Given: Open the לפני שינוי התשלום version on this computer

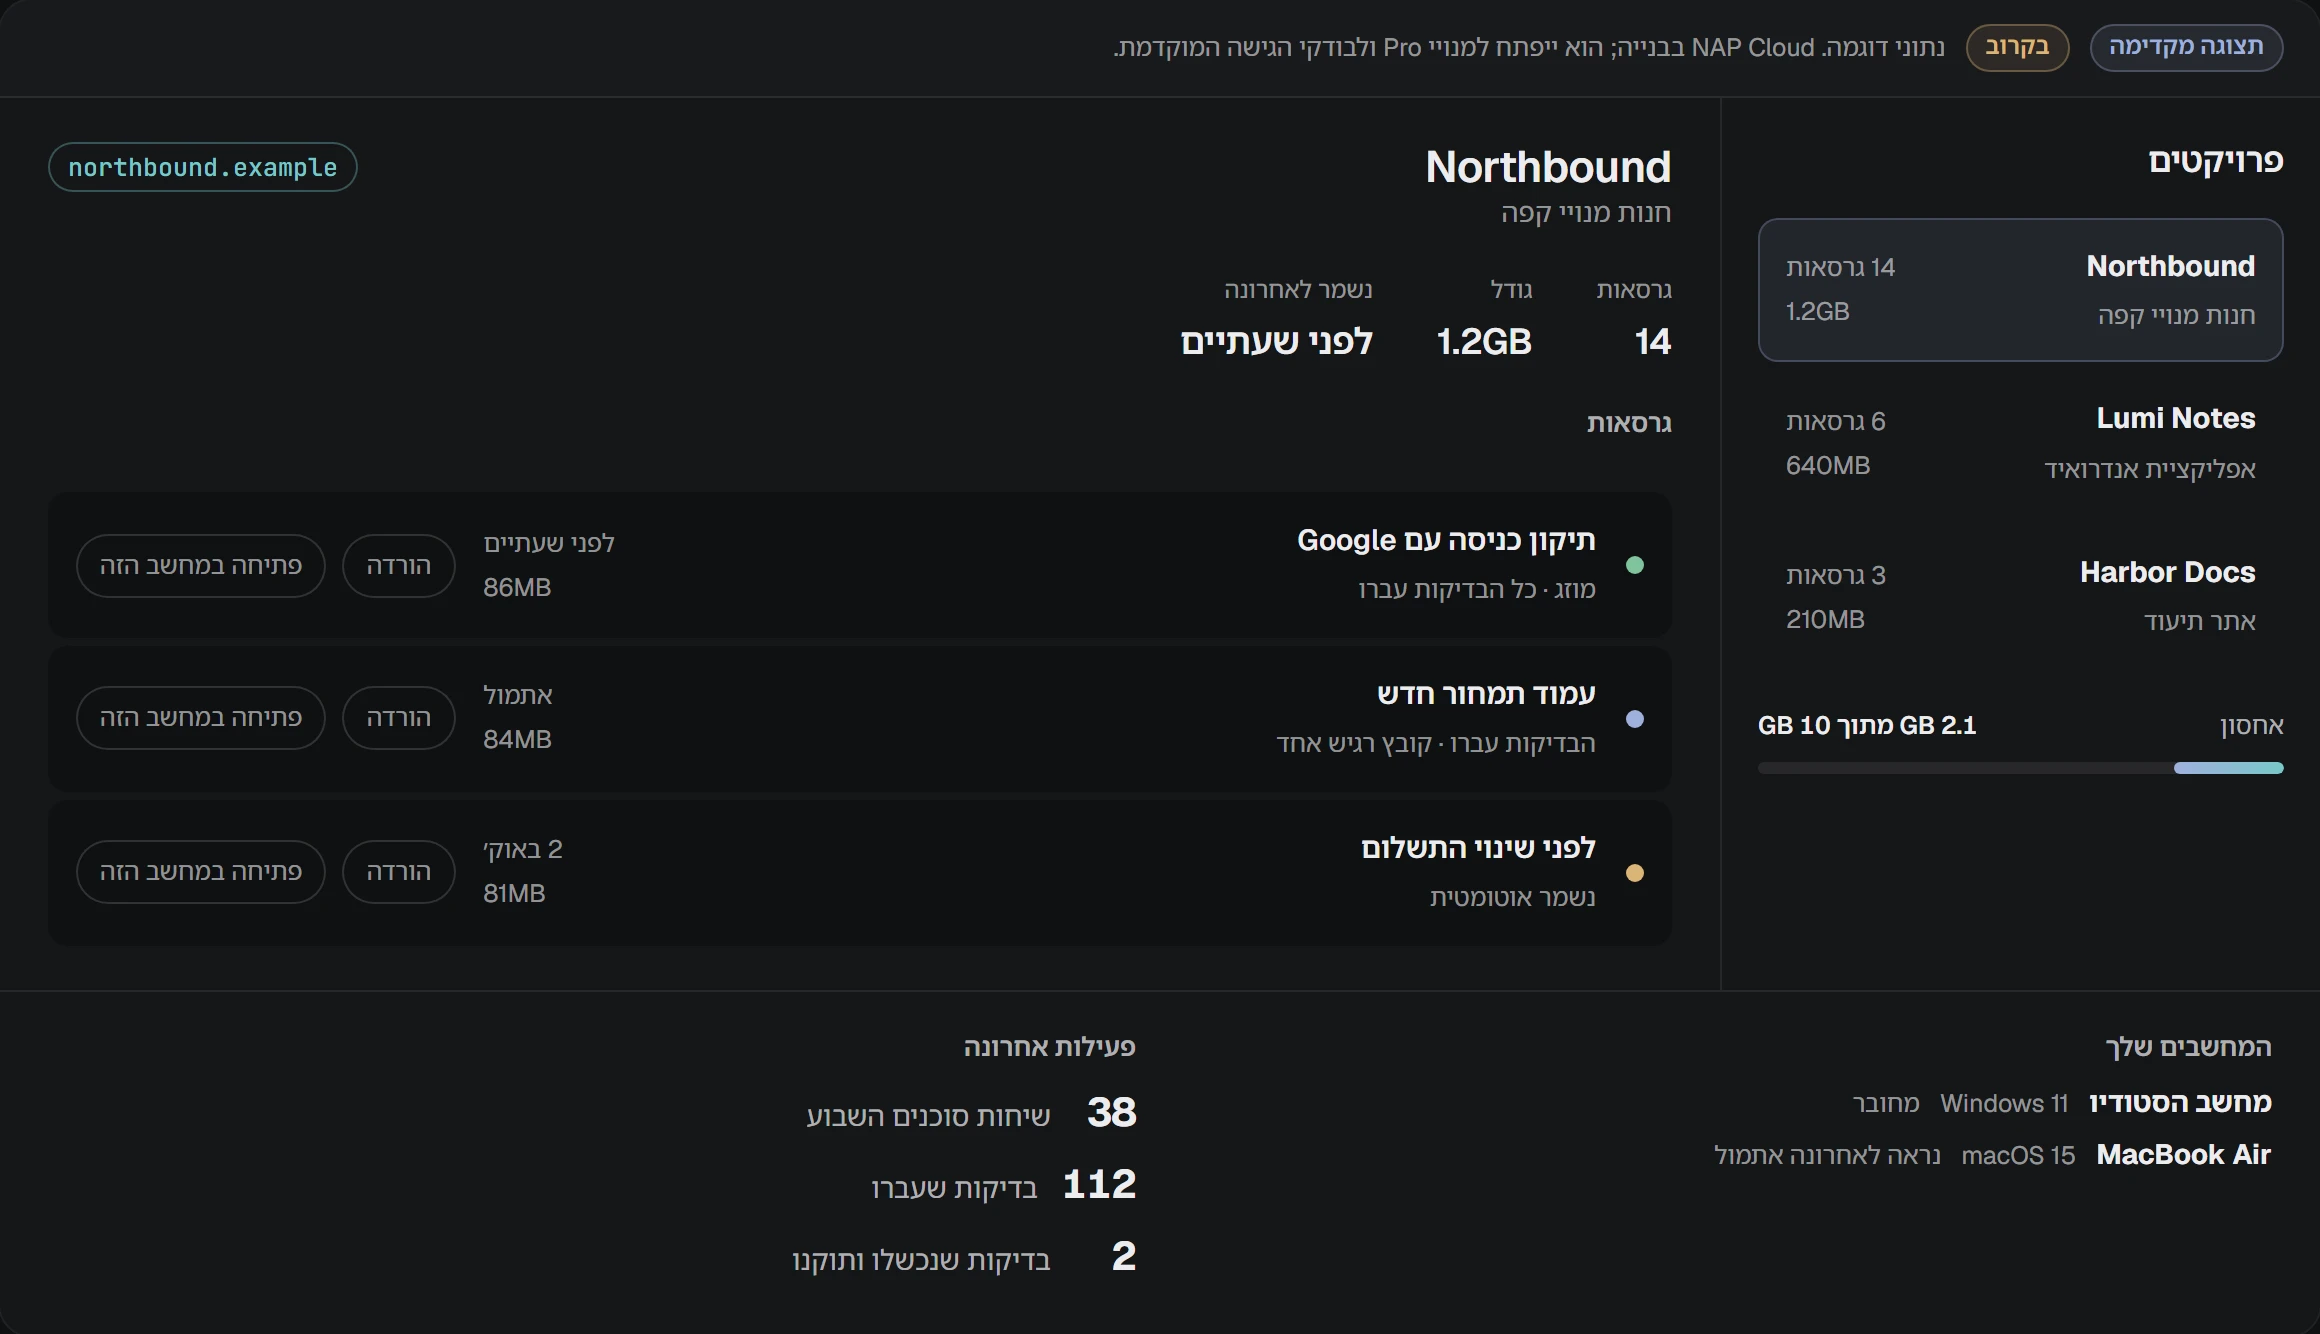Looking at the screenshot, I should 201,872.
